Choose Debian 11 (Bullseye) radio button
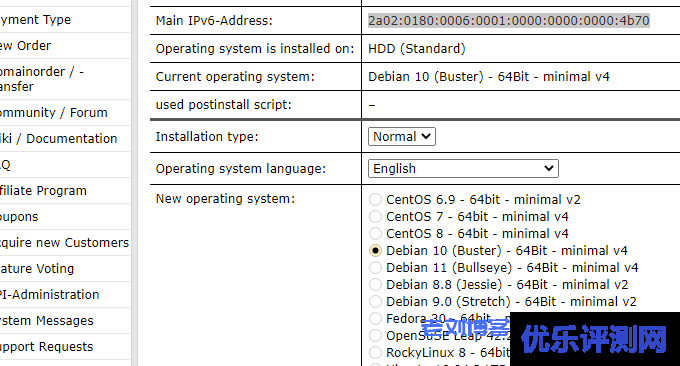 click(x=375, y=268)
